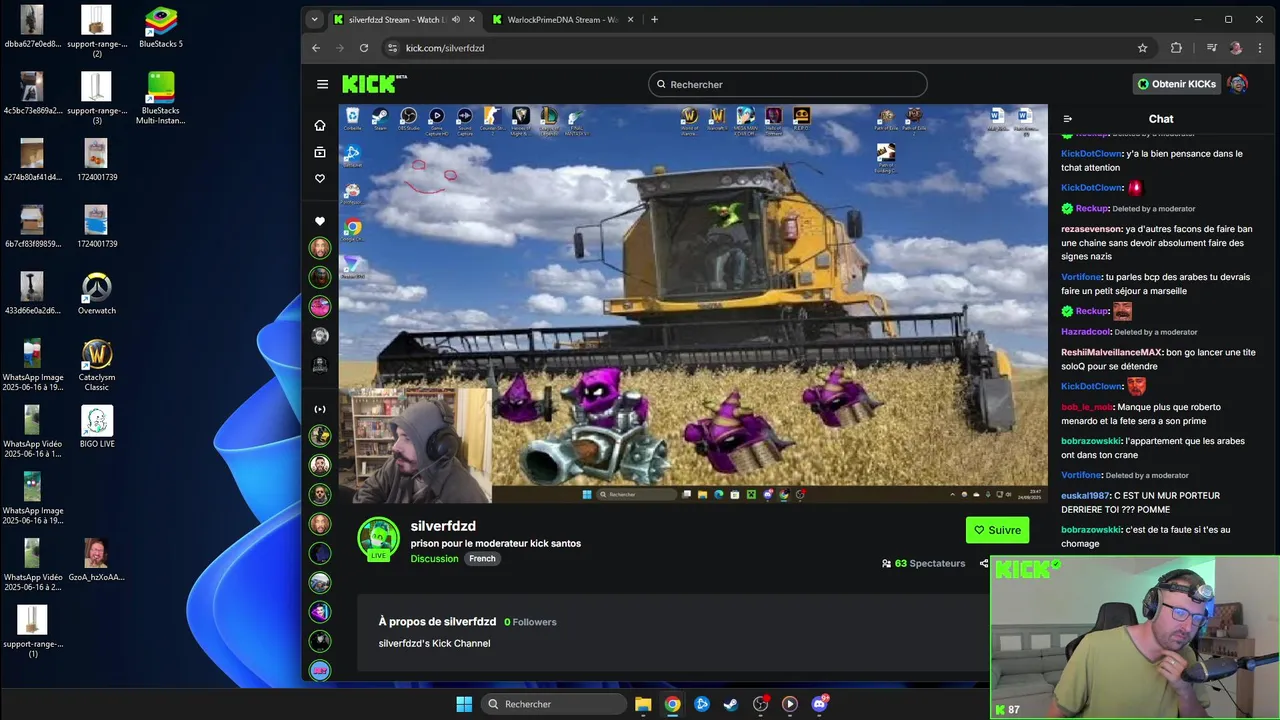Reload the Kick page
The width and height of the screenshot is (1280, 720).
click(x=364, y=48)
